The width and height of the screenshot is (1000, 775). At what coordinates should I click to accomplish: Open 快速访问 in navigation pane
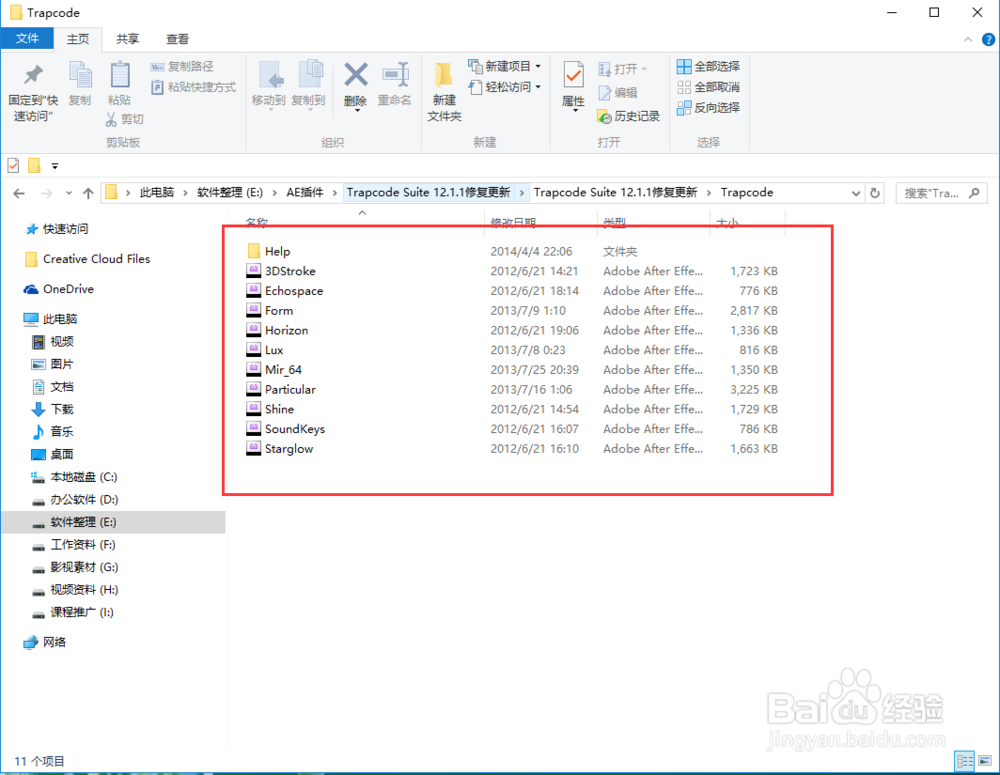(x=65, y=229)
